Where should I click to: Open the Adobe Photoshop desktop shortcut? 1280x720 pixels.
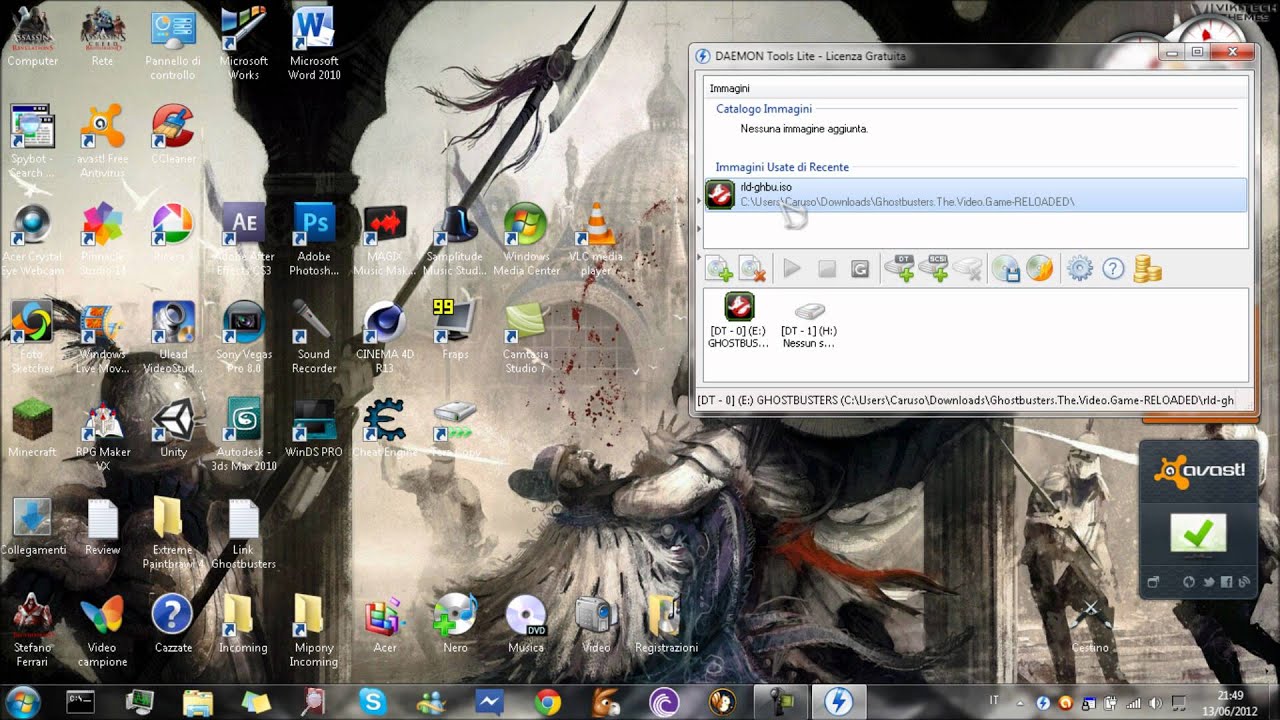pos(314,240)
